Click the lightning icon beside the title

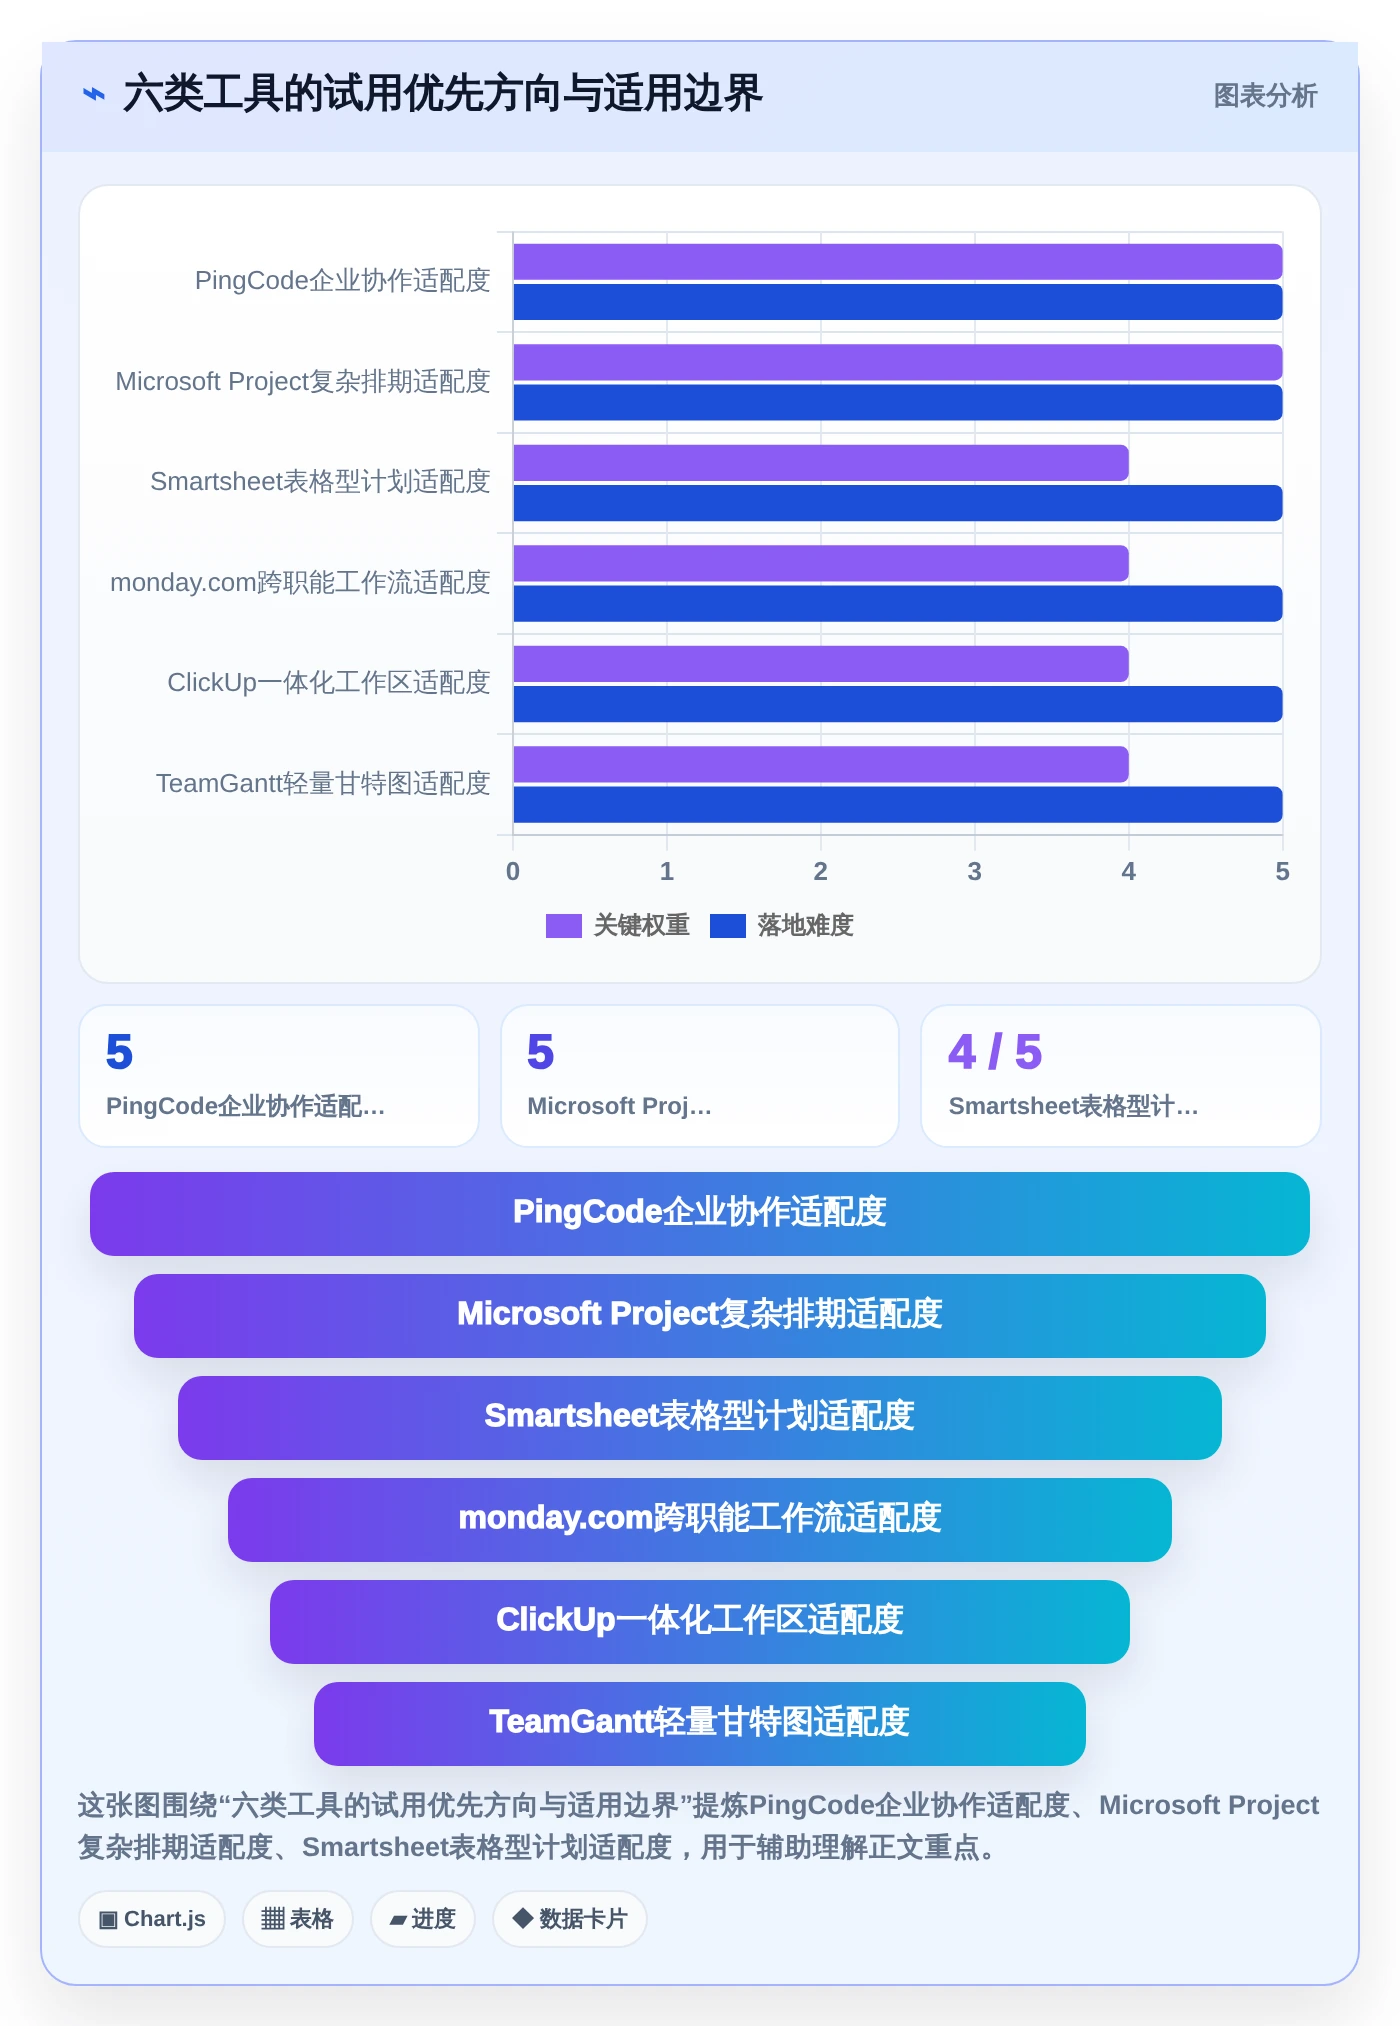pyautogui.click(x=93, y=94)
